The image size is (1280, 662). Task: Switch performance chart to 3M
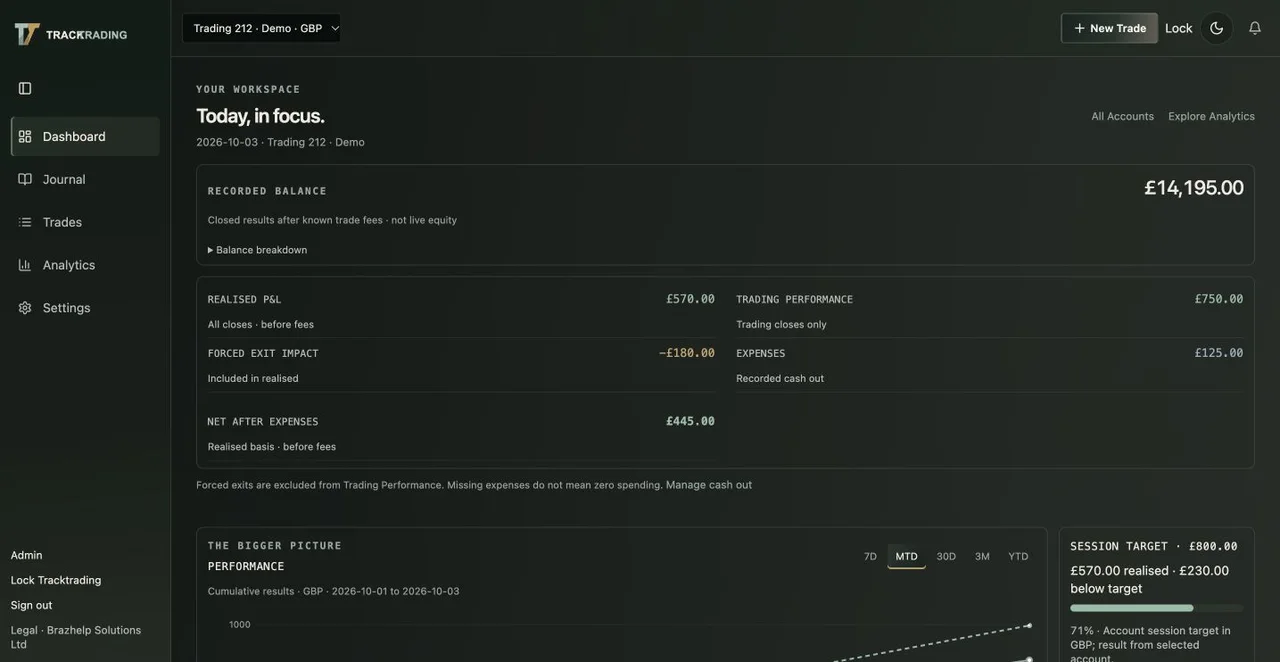tap(982, 556)
